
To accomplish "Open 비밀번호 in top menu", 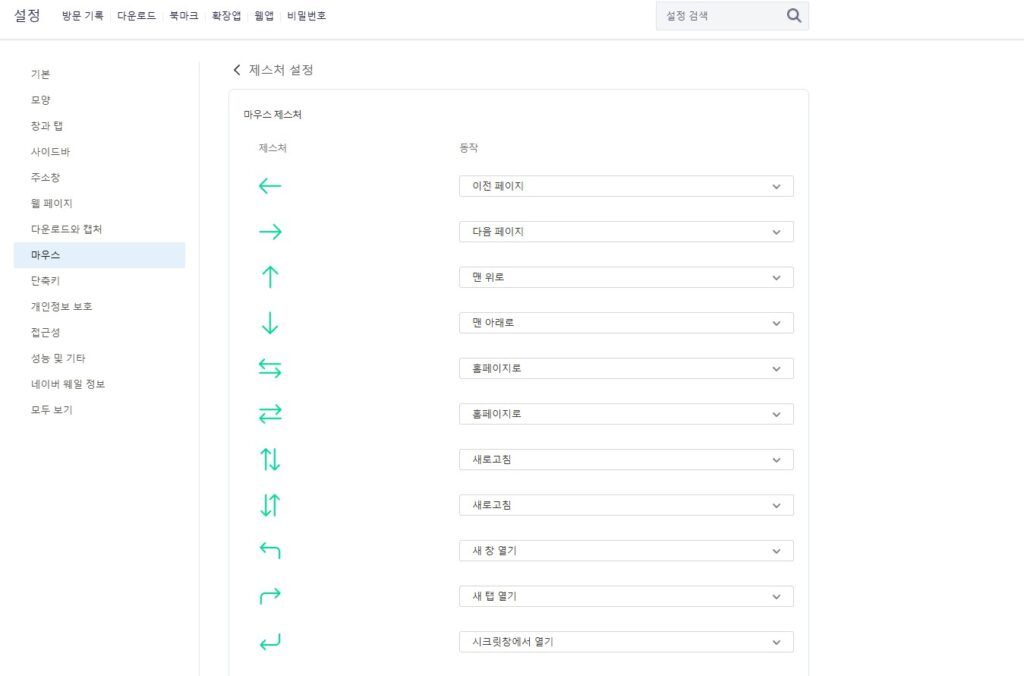I will tap(306, 16).
